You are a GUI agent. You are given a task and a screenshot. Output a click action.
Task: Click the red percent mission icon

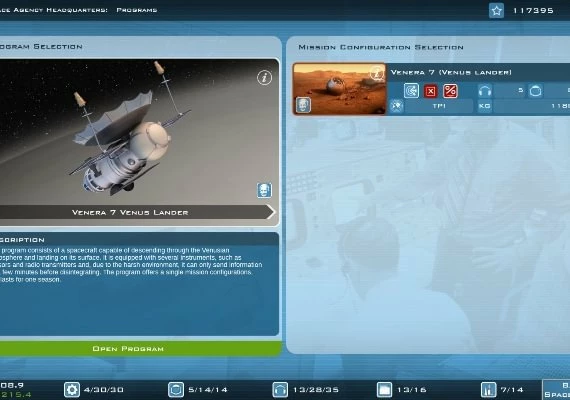click(450, 91)
